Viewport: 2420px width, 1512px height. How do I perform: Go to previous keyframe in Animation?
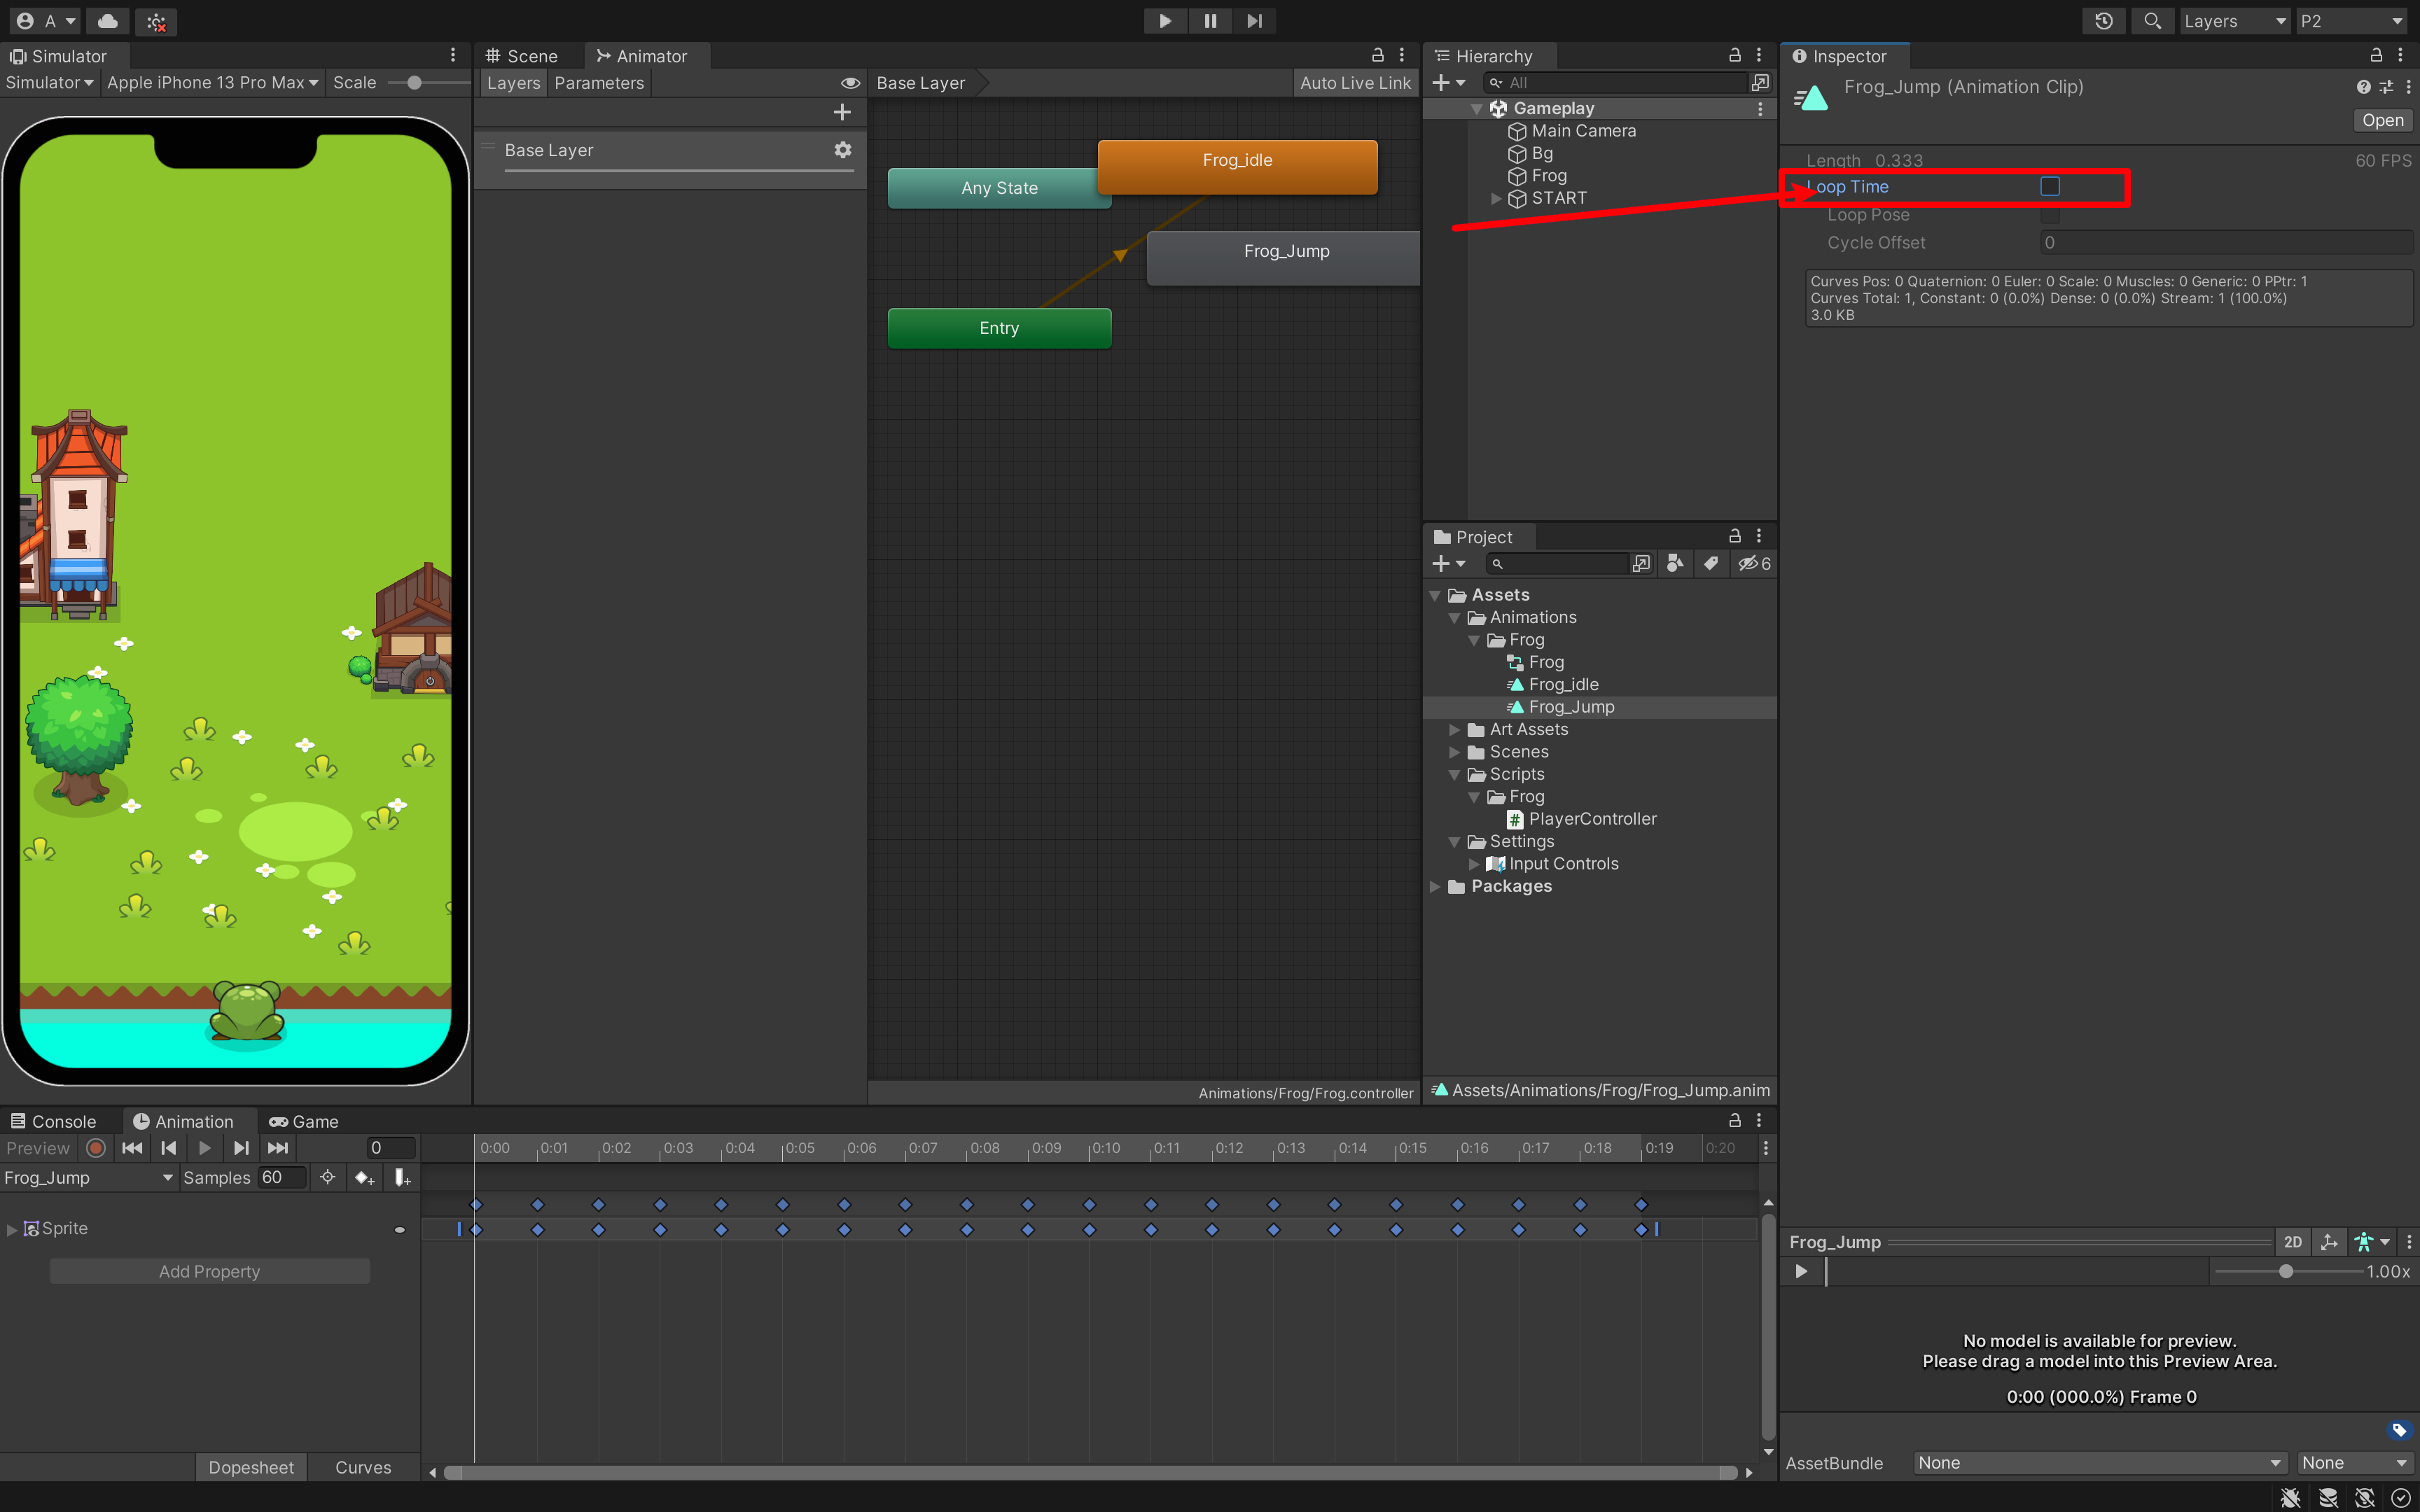168,1148
